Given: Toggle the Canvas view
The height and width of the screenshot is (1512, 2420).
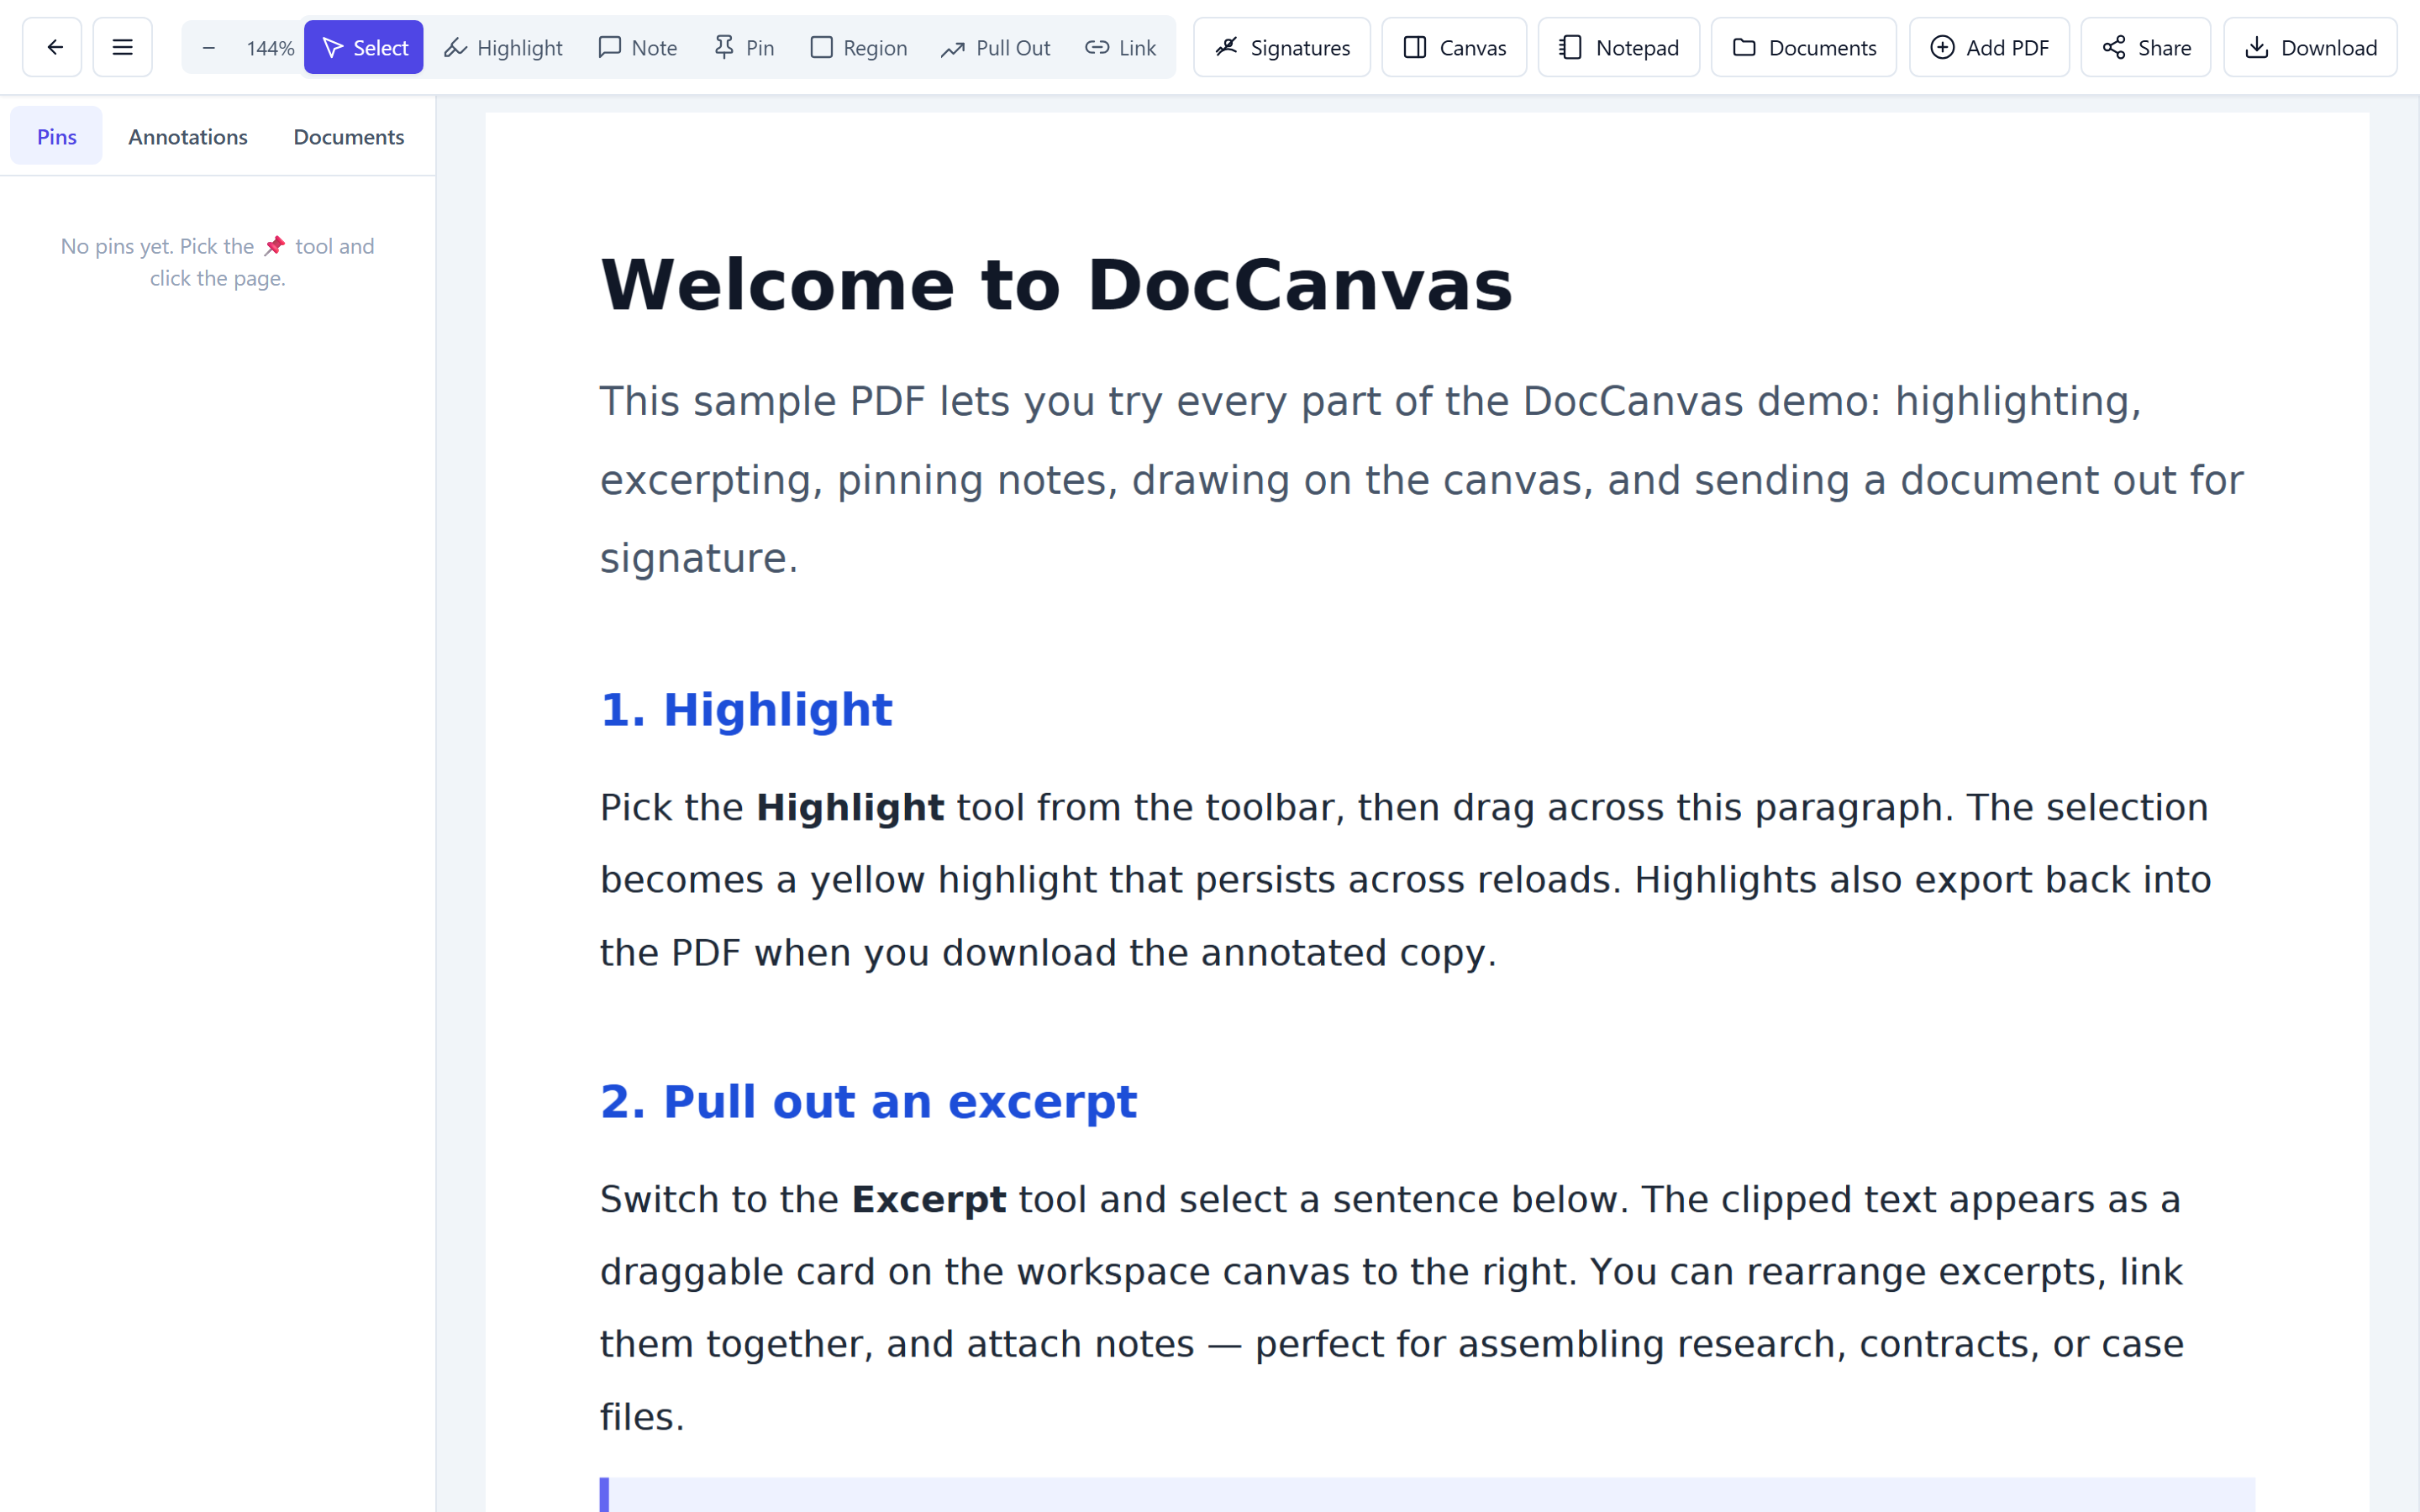Looking at the screenshot, I should coord(1454,47).
